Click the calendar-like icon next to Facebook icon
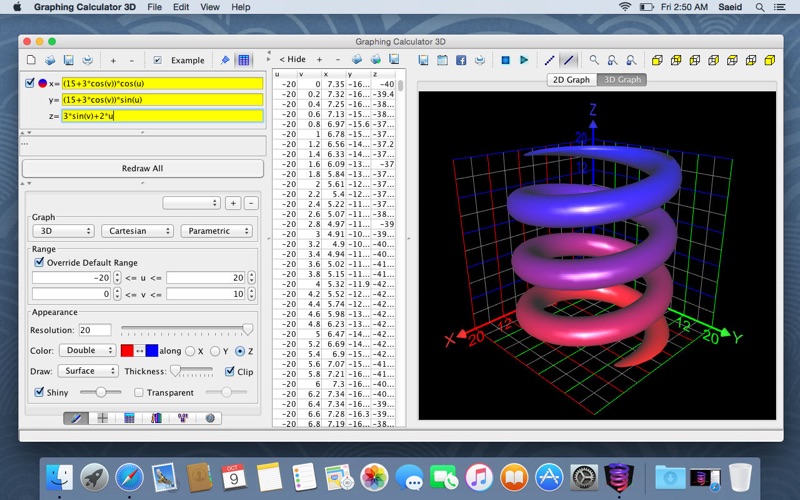 coord(442,60)
